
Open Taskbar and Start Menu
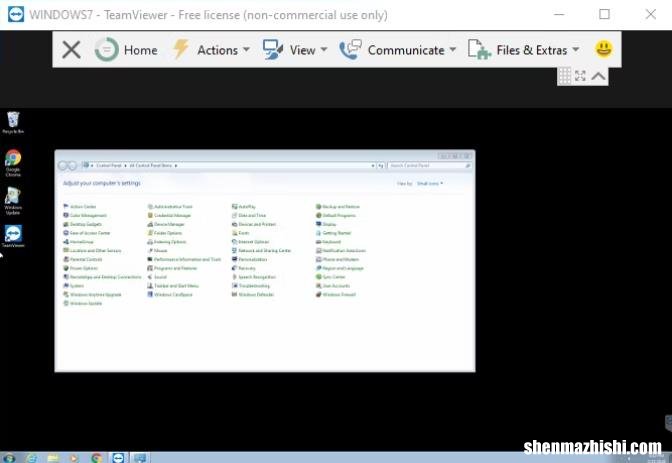[173, 286]
